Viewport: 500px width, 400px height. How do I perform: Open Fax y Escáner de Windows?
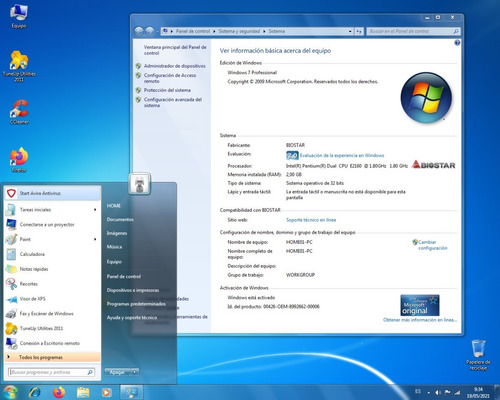pyautogui.click(x=52, y=313)
